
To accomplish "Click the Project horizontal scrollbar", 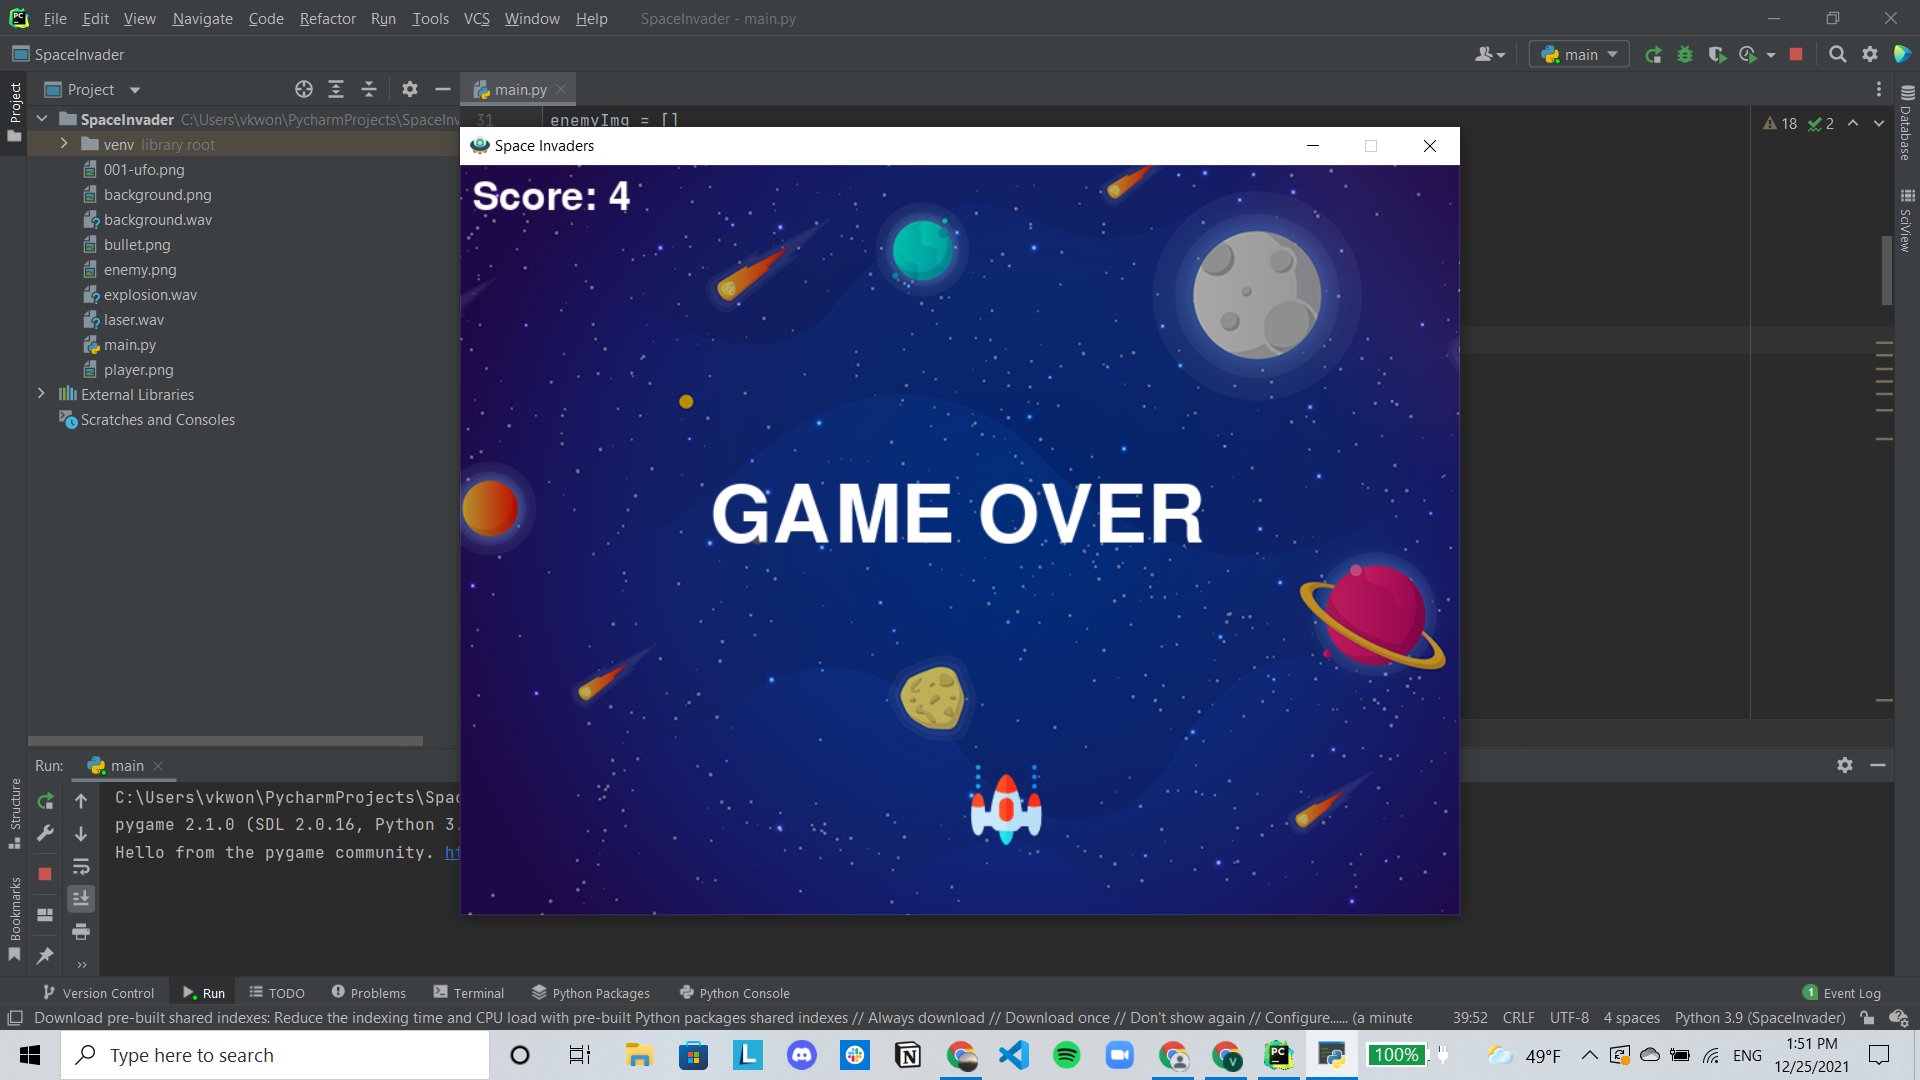I will click(225, 741).
